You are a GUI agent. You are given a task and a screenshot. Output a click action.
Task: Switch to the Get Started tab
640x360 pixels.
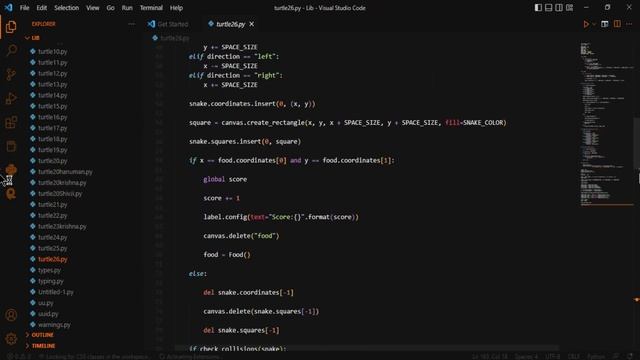168,24
